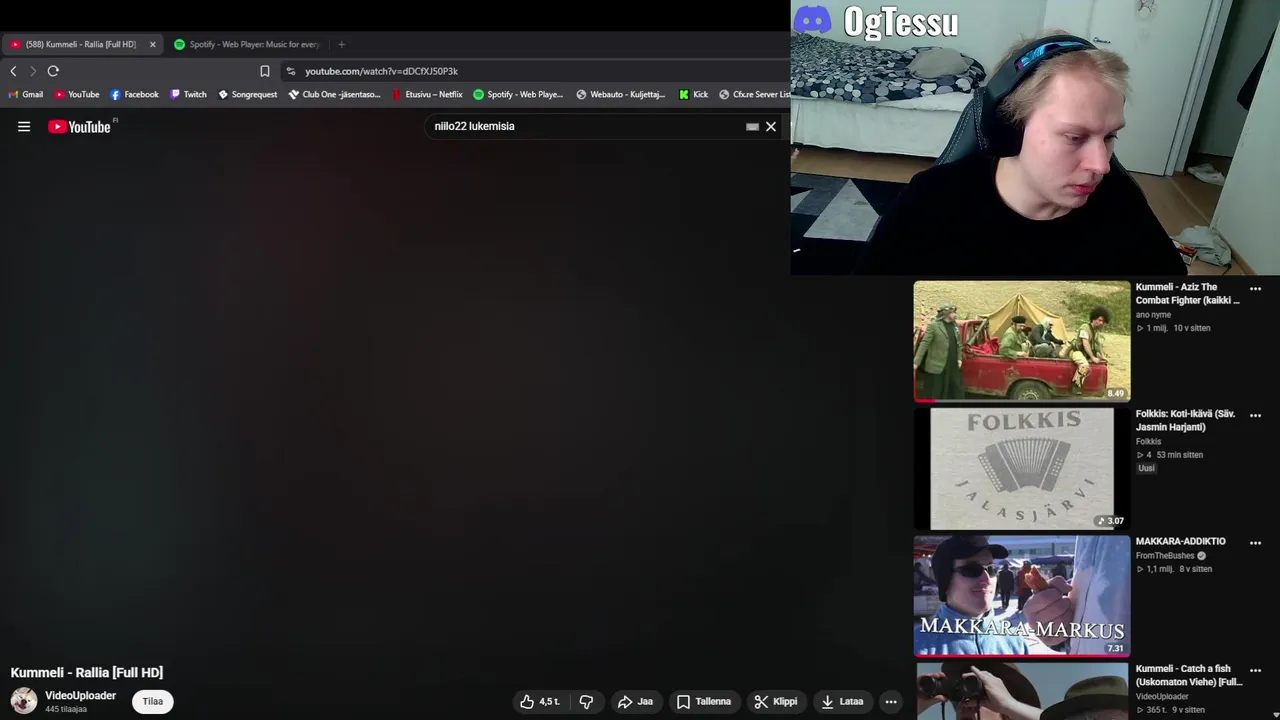Open options menu for MAKKARA-ADDIKTIO
This screenshot has height=720, width=1280.
(x=1255, y=543)
